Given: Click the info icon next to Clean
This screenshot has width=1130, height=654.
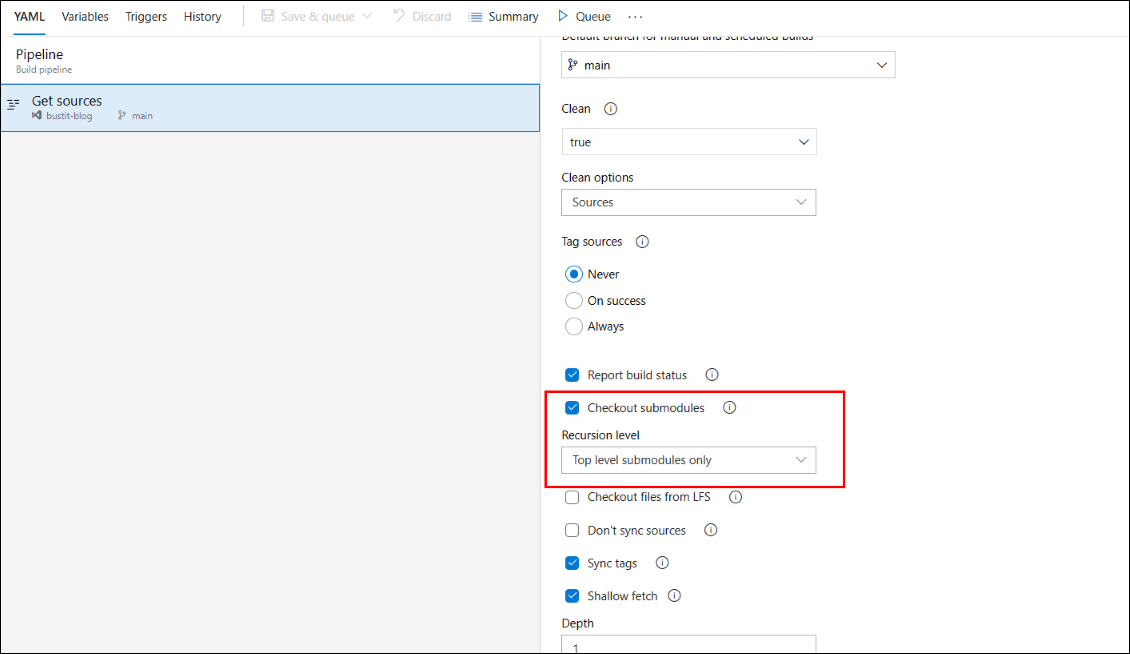Looking at the screenshot, I should click(x=611, y=109).
